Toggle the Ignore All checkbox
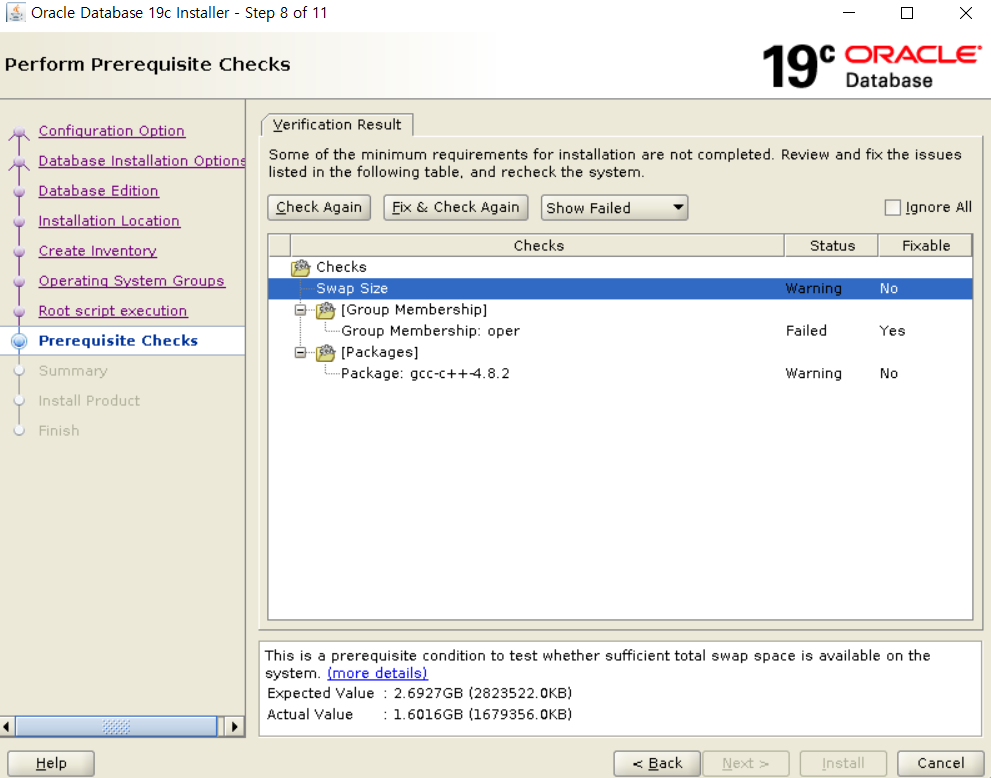 point(892,207)
